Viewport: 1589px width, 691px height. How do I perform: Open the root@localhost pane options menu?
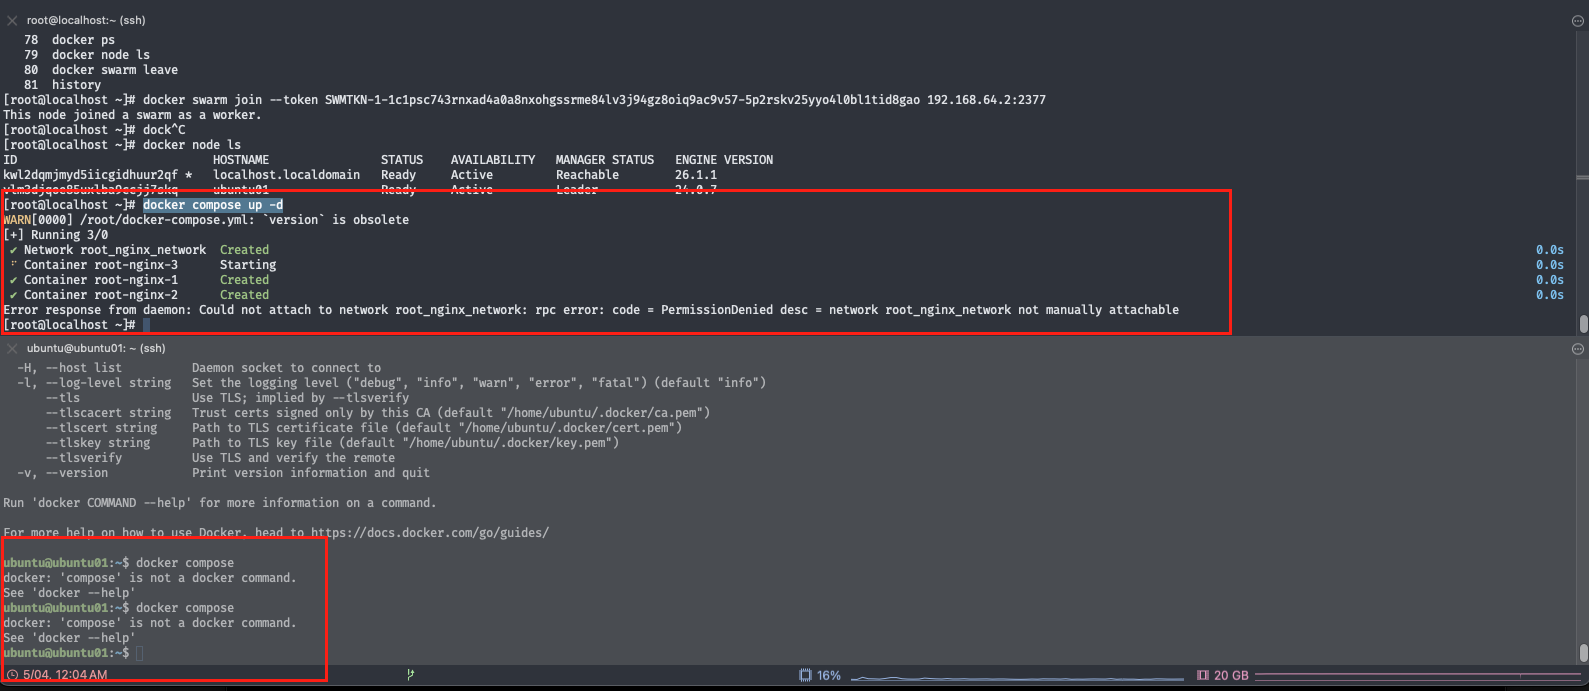[1578, 20]
